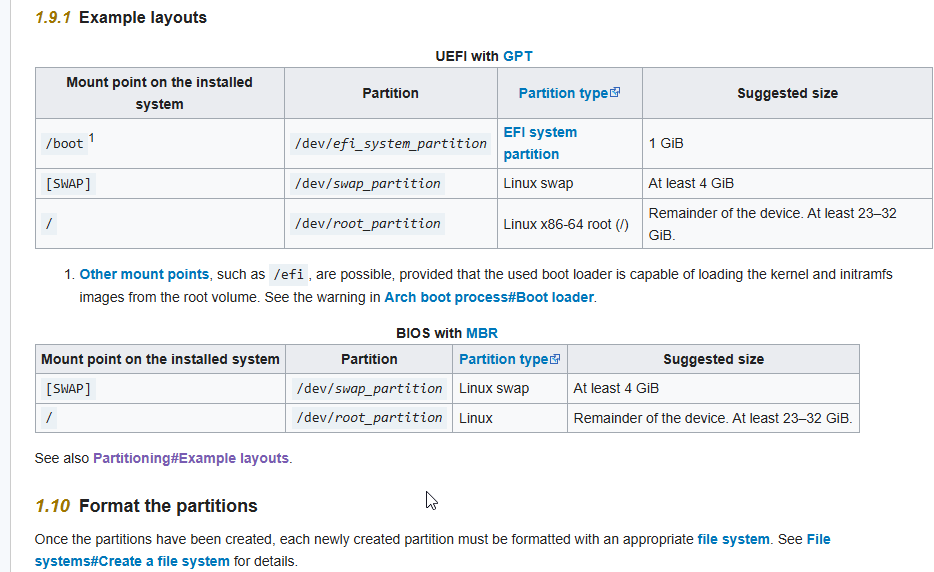
Task: Click the Mount point header in BIOS table
Action: [160, 359]
